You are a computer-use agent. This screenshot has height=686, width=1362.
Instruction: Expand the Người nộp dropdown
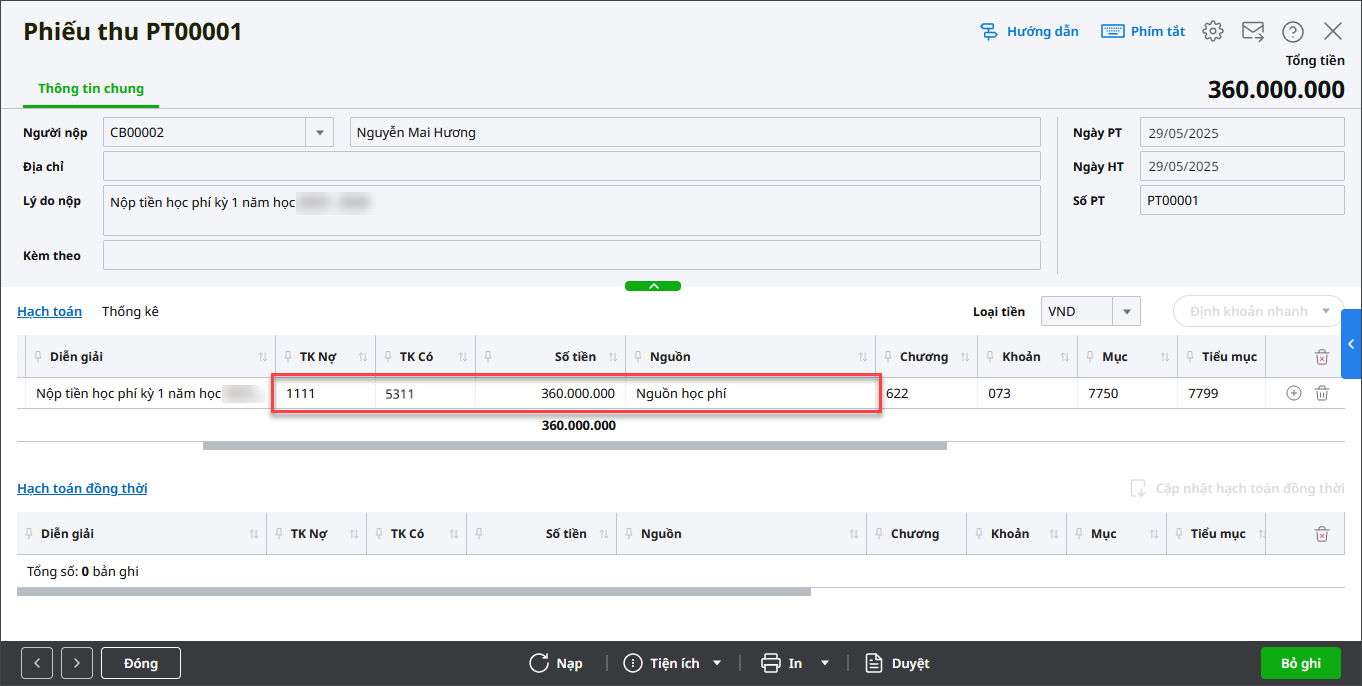(320, 132)
